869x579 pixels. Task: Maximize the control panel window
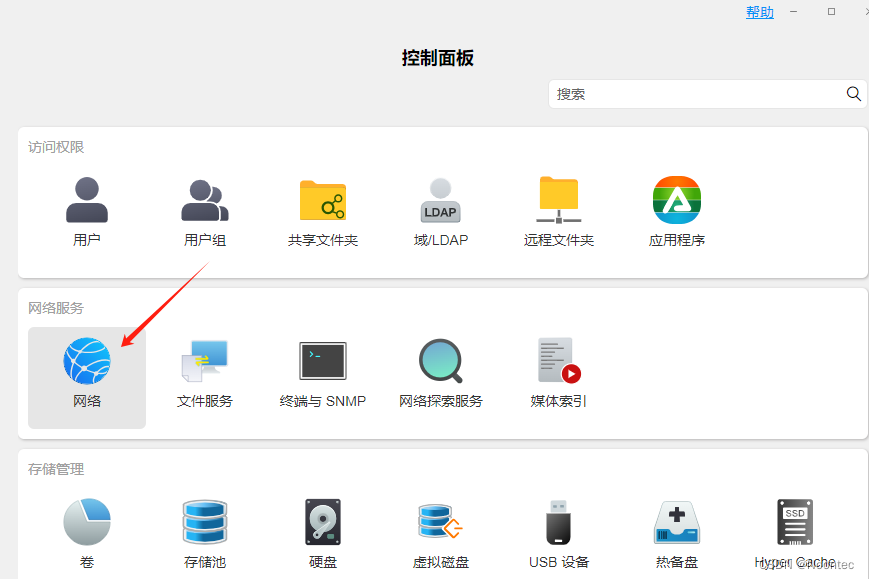coord(831,12)
